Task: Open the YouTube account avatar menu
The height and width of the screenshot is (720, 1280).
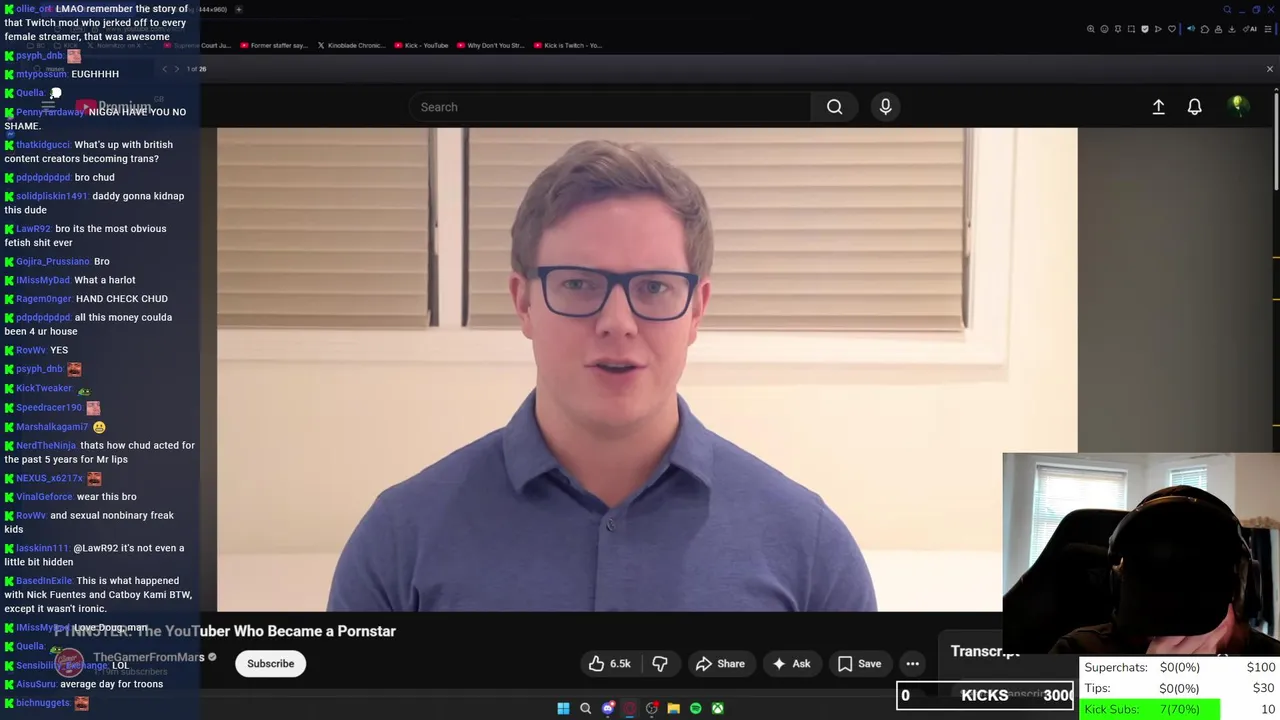Action: coord(1238,107)
